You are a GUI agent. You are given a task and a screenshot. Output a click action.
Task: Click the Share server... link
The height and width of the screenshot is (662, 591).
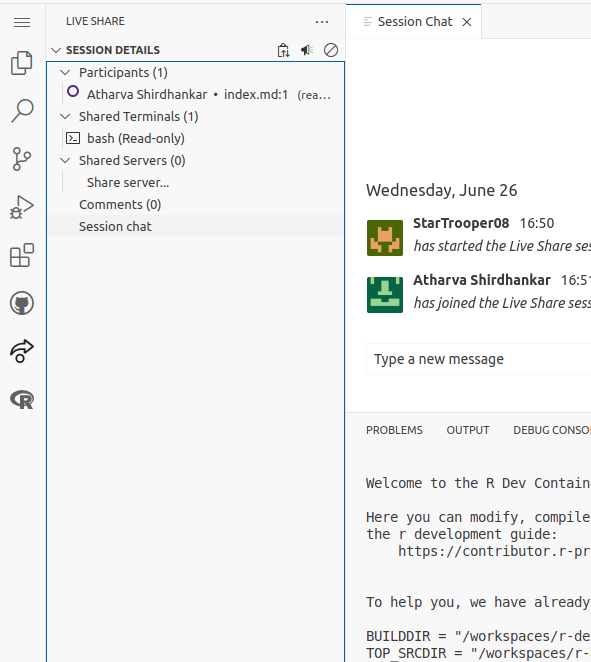128,182
